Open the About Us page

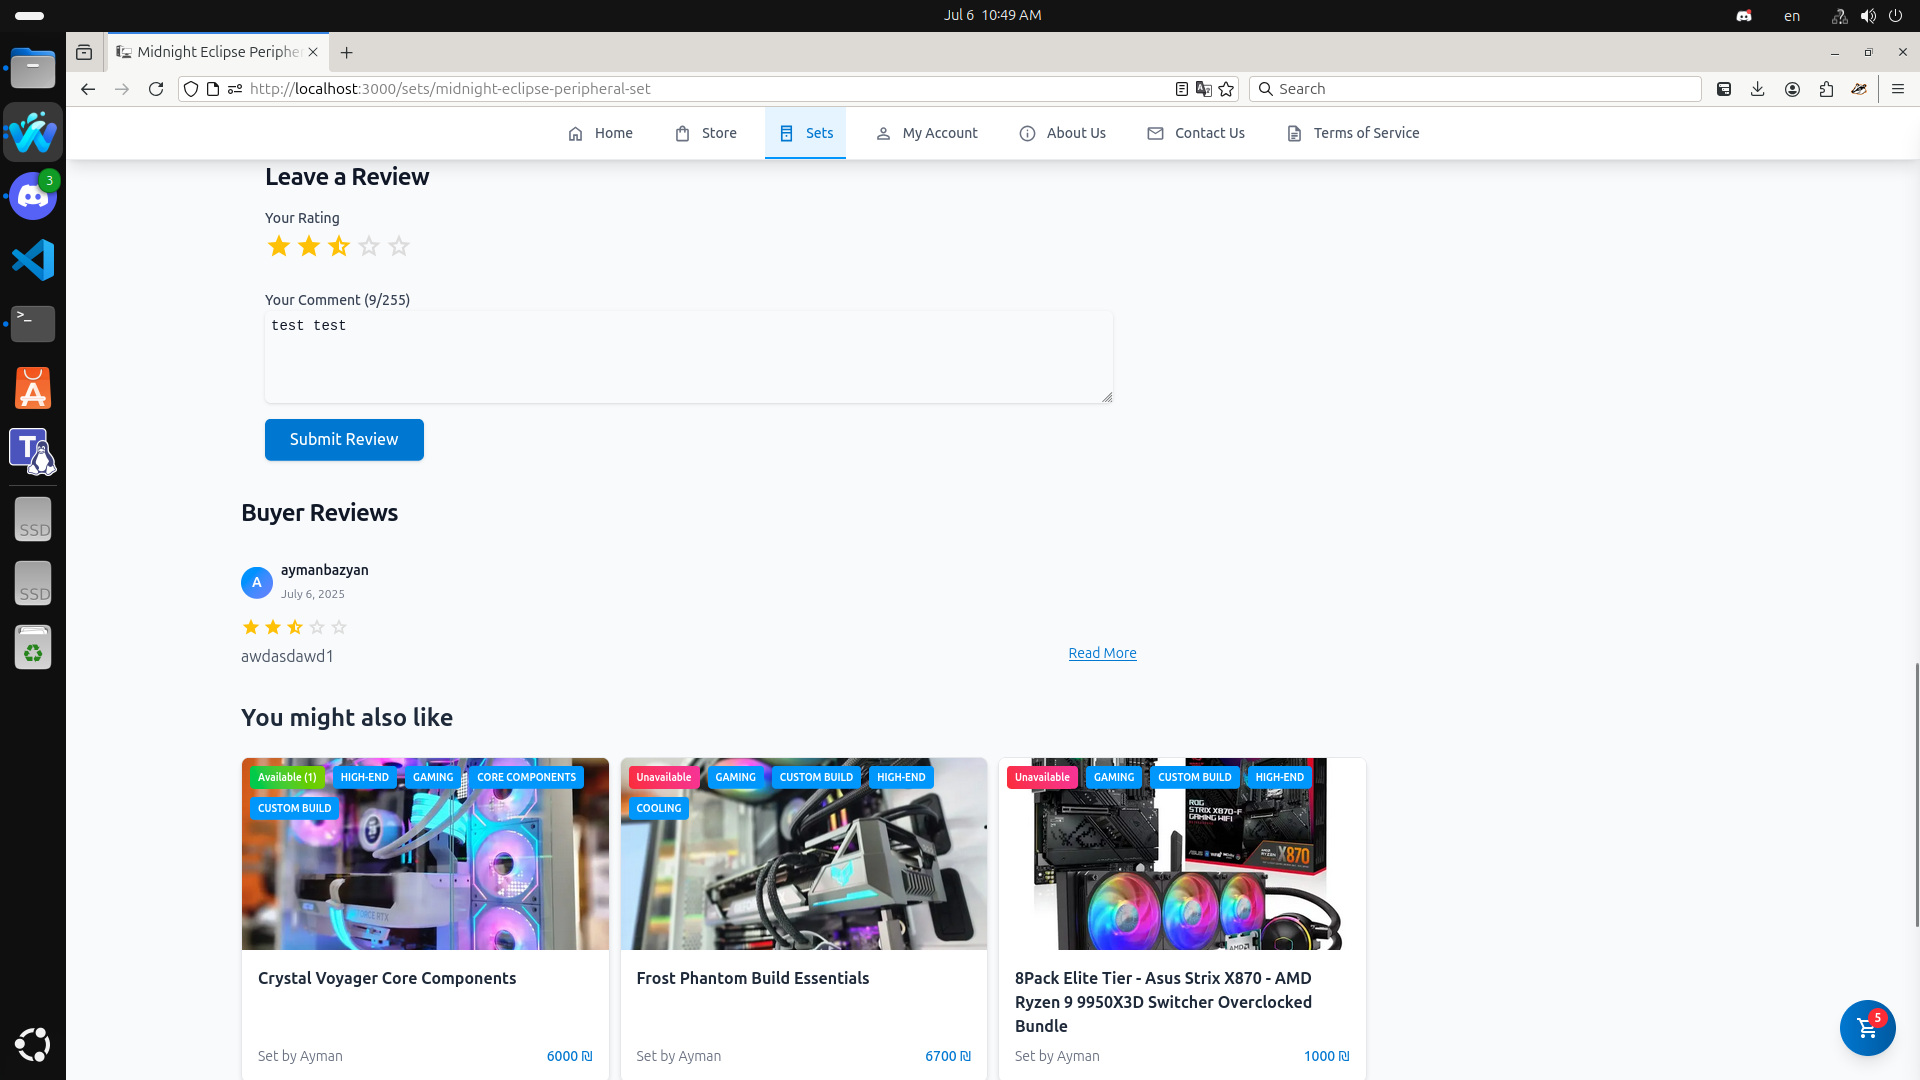pos(1062,133)
